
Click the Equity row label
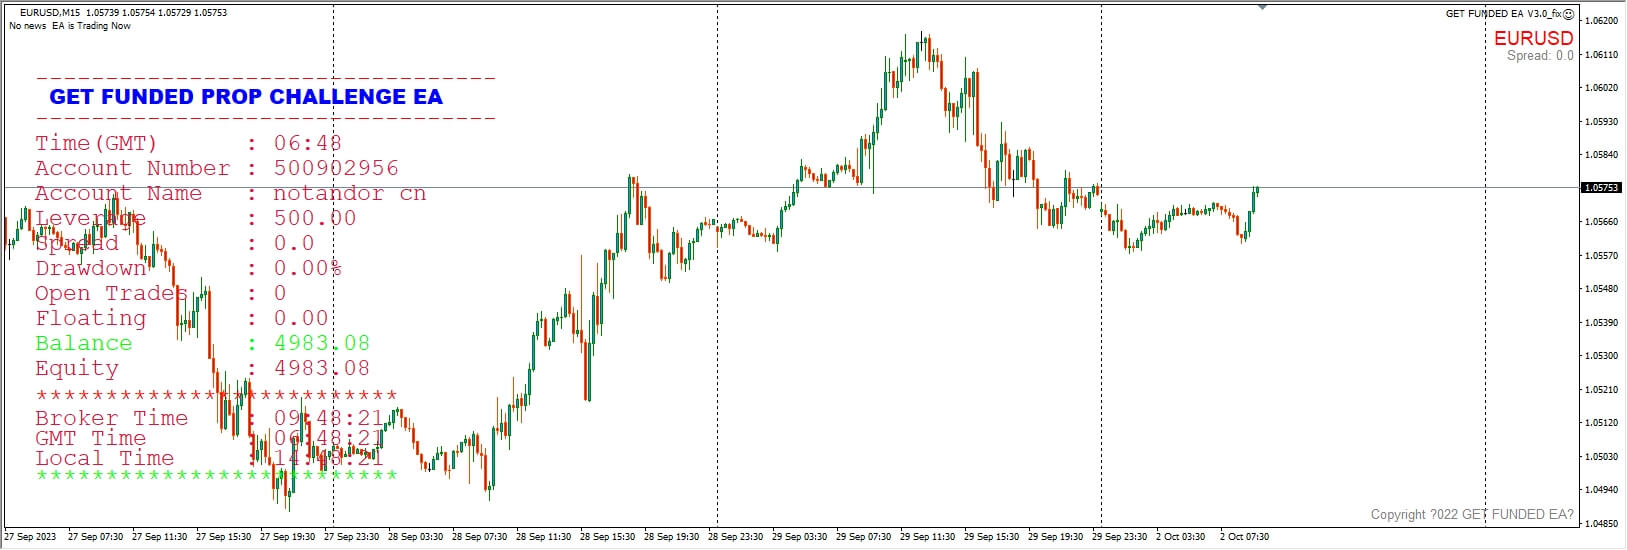(77, 368)
